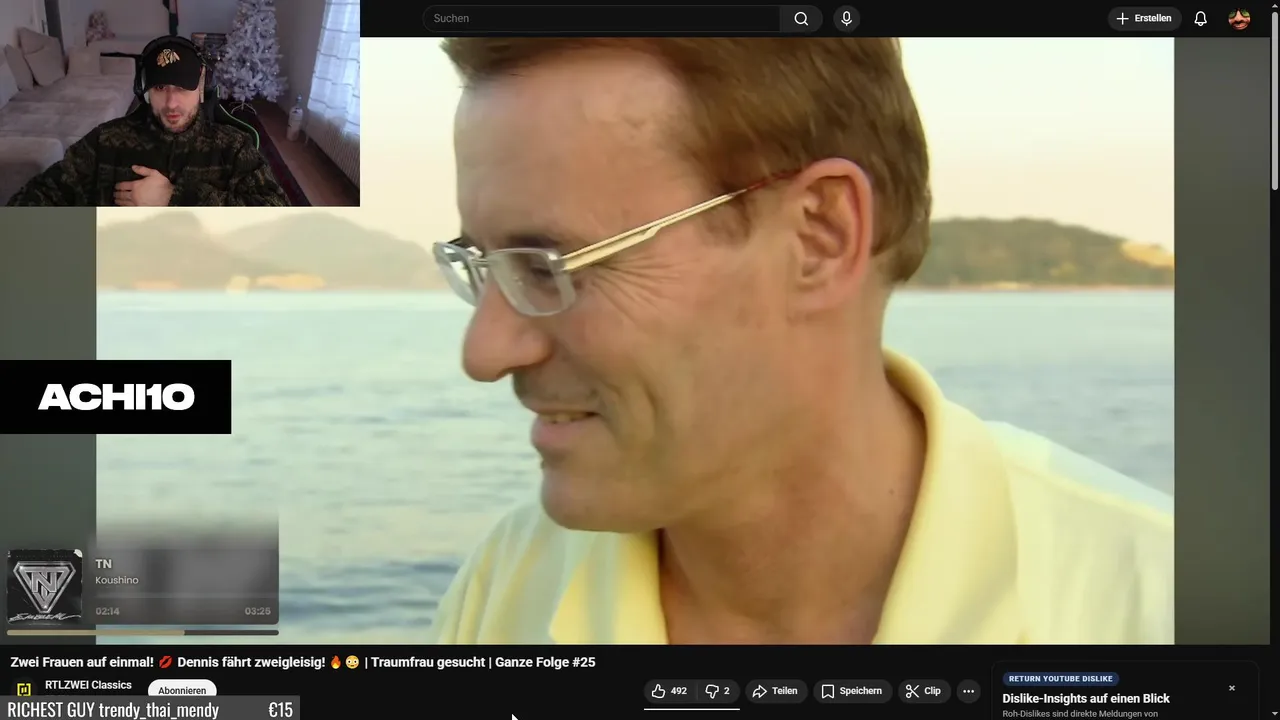This screenshot has height=720, width=1280.
Task: Click the webcam overlay thumbnail
Action: [x=180, y=103]
